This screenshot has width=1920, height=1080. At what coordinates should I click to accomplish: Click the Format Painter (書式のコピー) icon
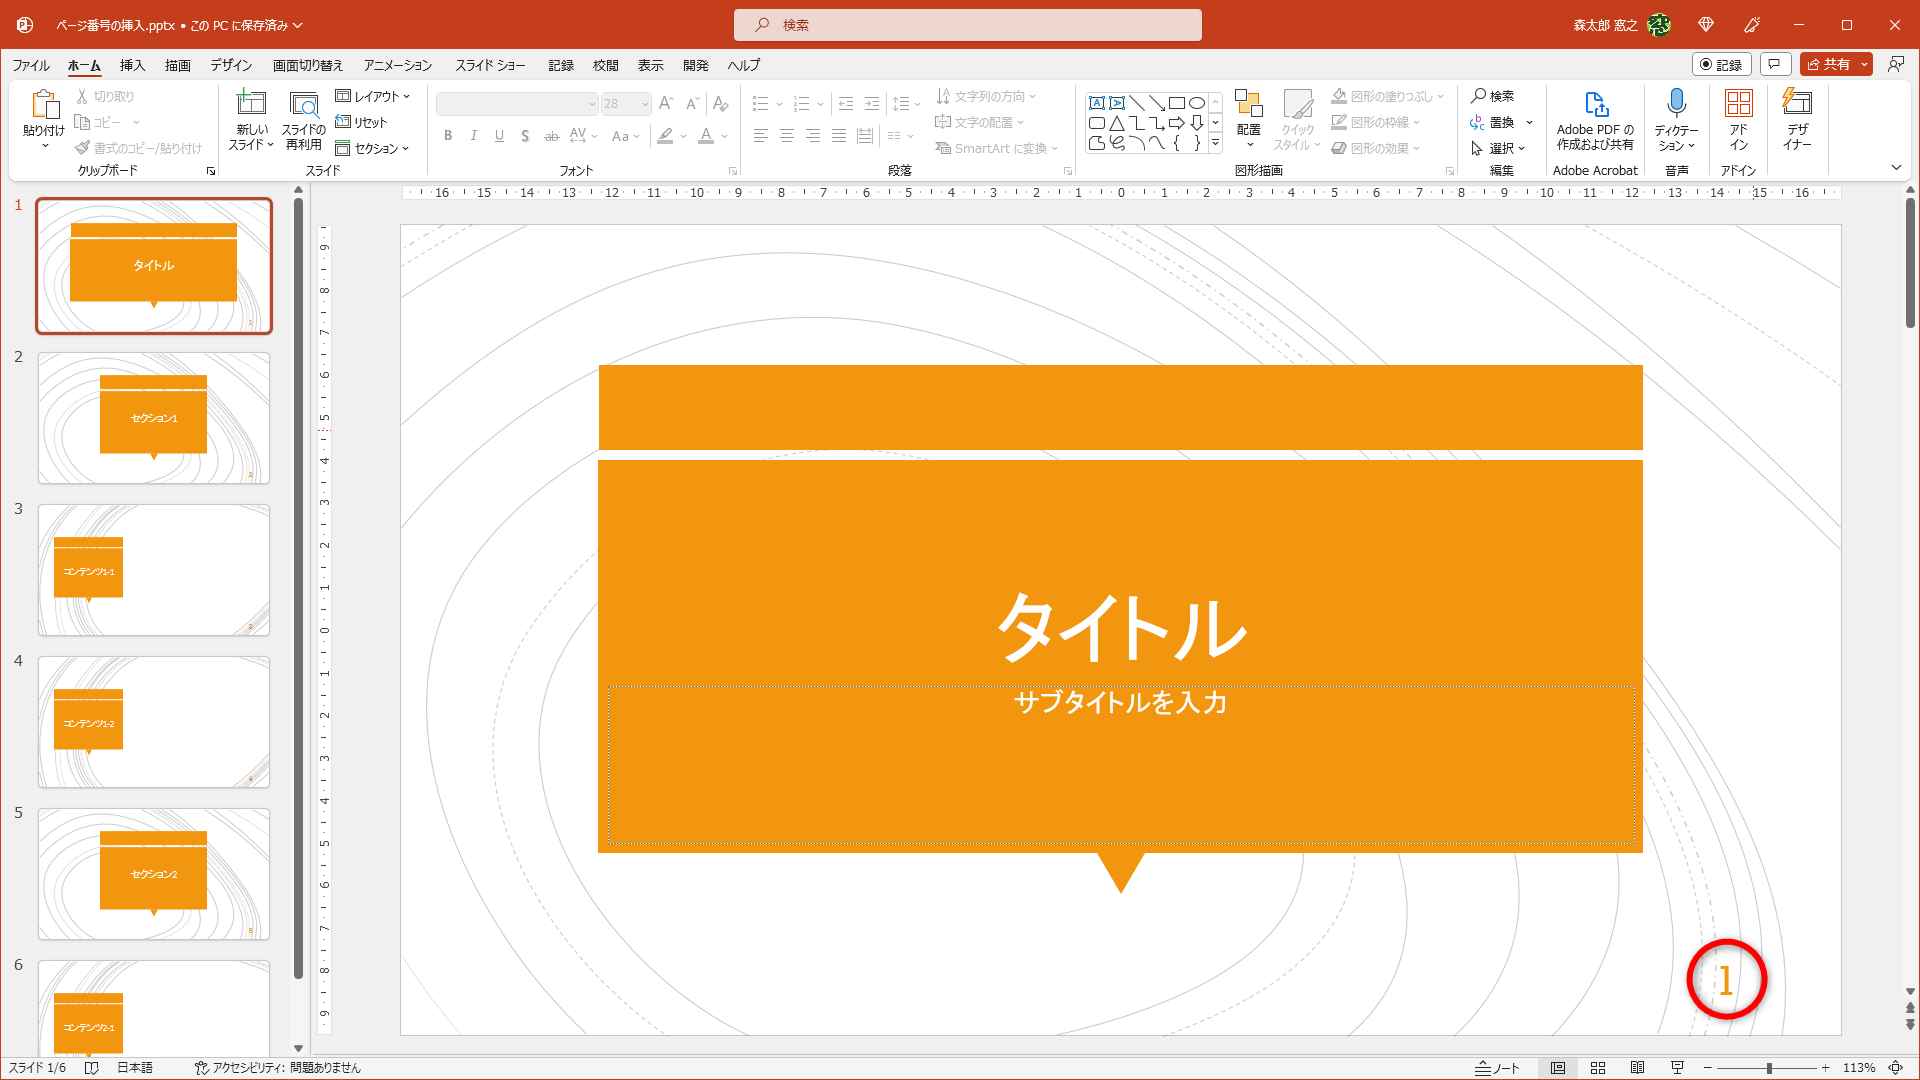click(x=85, y=147)
